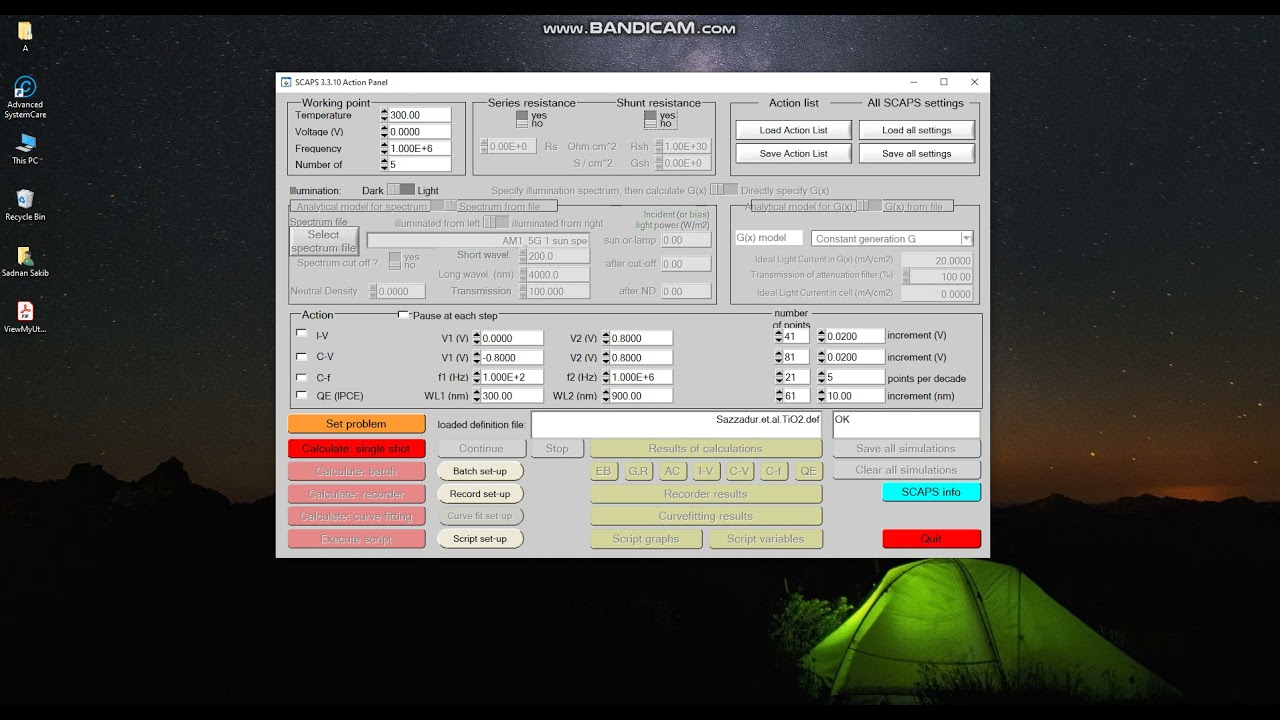The width and height of the screenshot is (1280, 720).
Task: Open the cyan SCAPS info button
Action: pos(931,492)
